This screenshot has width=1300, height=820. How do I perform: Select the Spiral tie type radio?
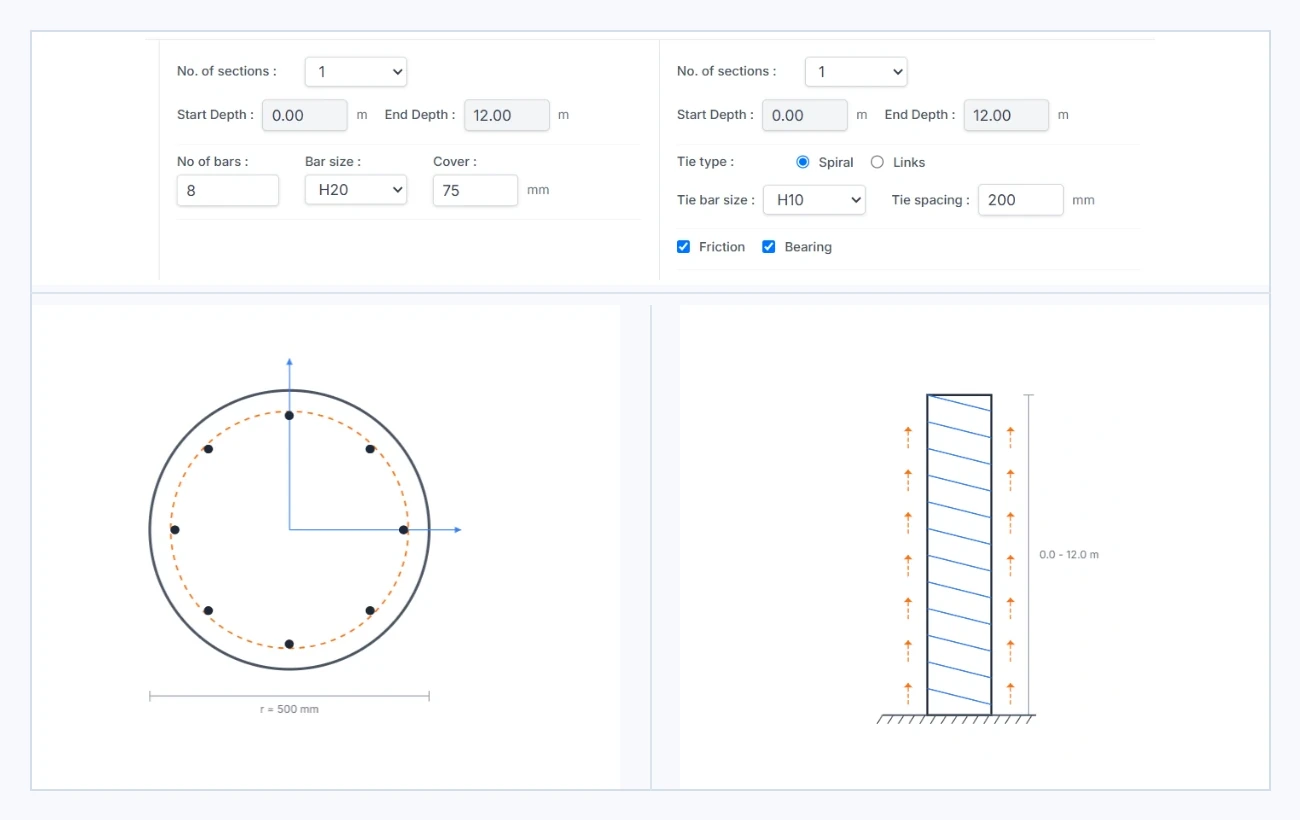pyautogui.click(x=803, y=162)
